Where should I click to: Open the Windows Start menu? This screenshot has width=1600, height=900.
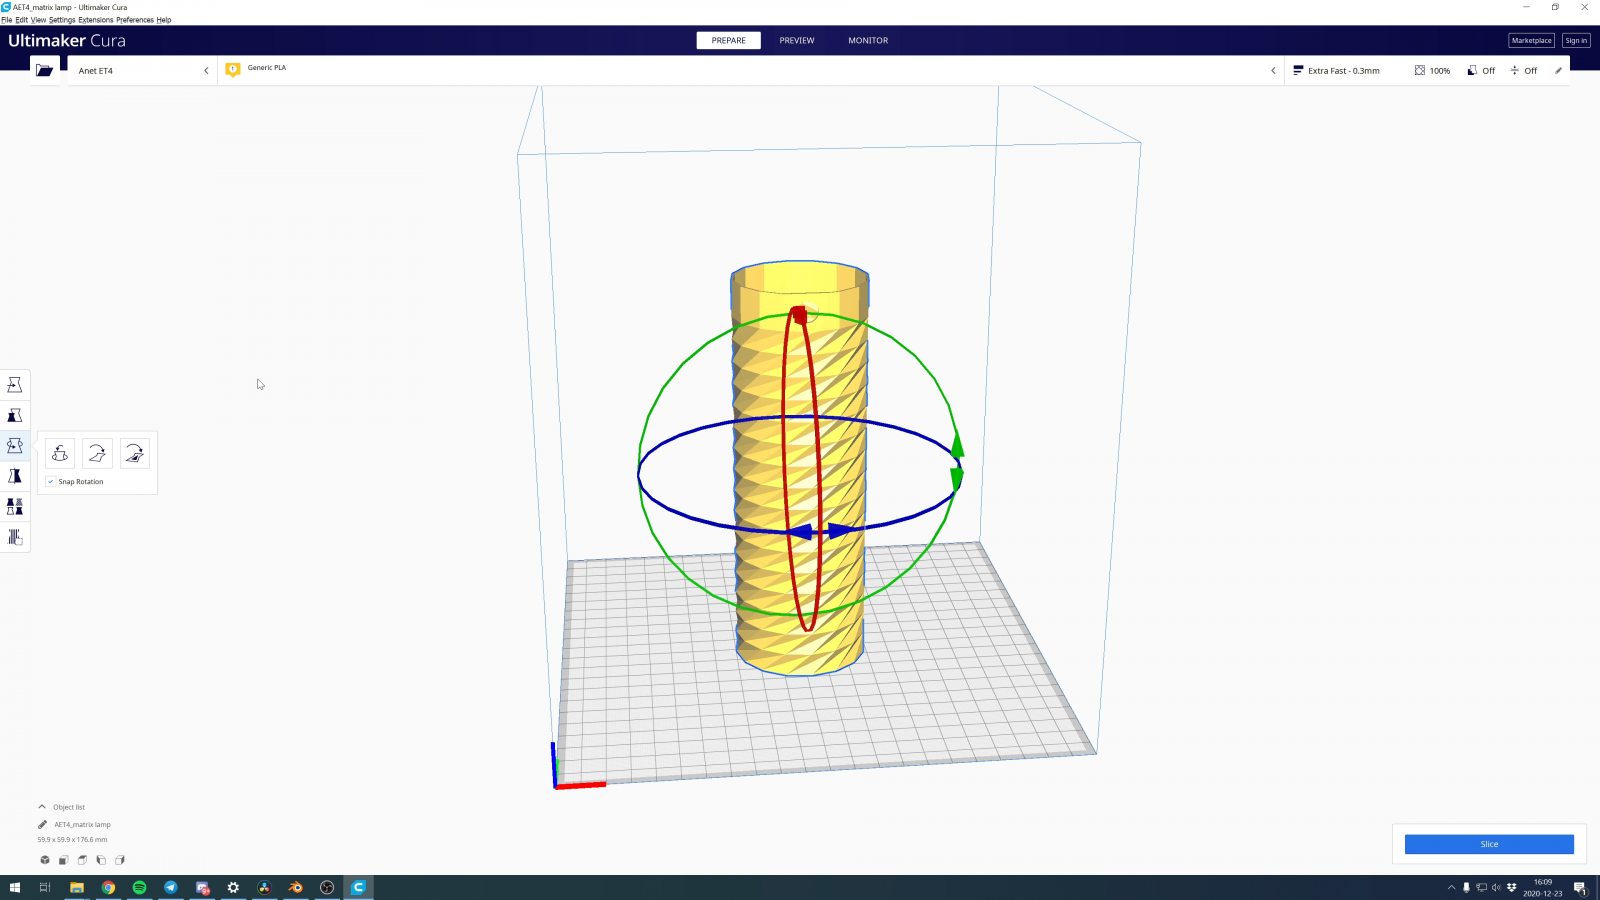tap(14, 887)
